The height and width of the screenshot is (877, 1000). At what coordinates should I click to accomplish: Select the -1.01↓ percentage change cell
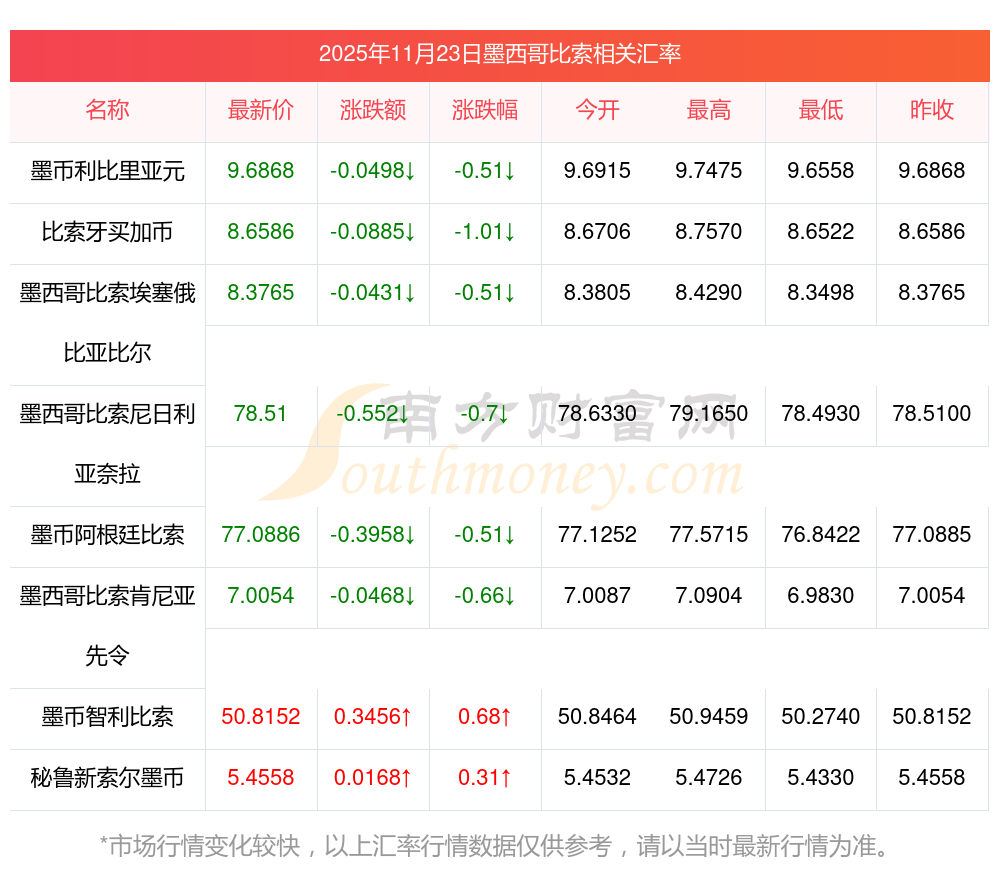click(485, 232)
